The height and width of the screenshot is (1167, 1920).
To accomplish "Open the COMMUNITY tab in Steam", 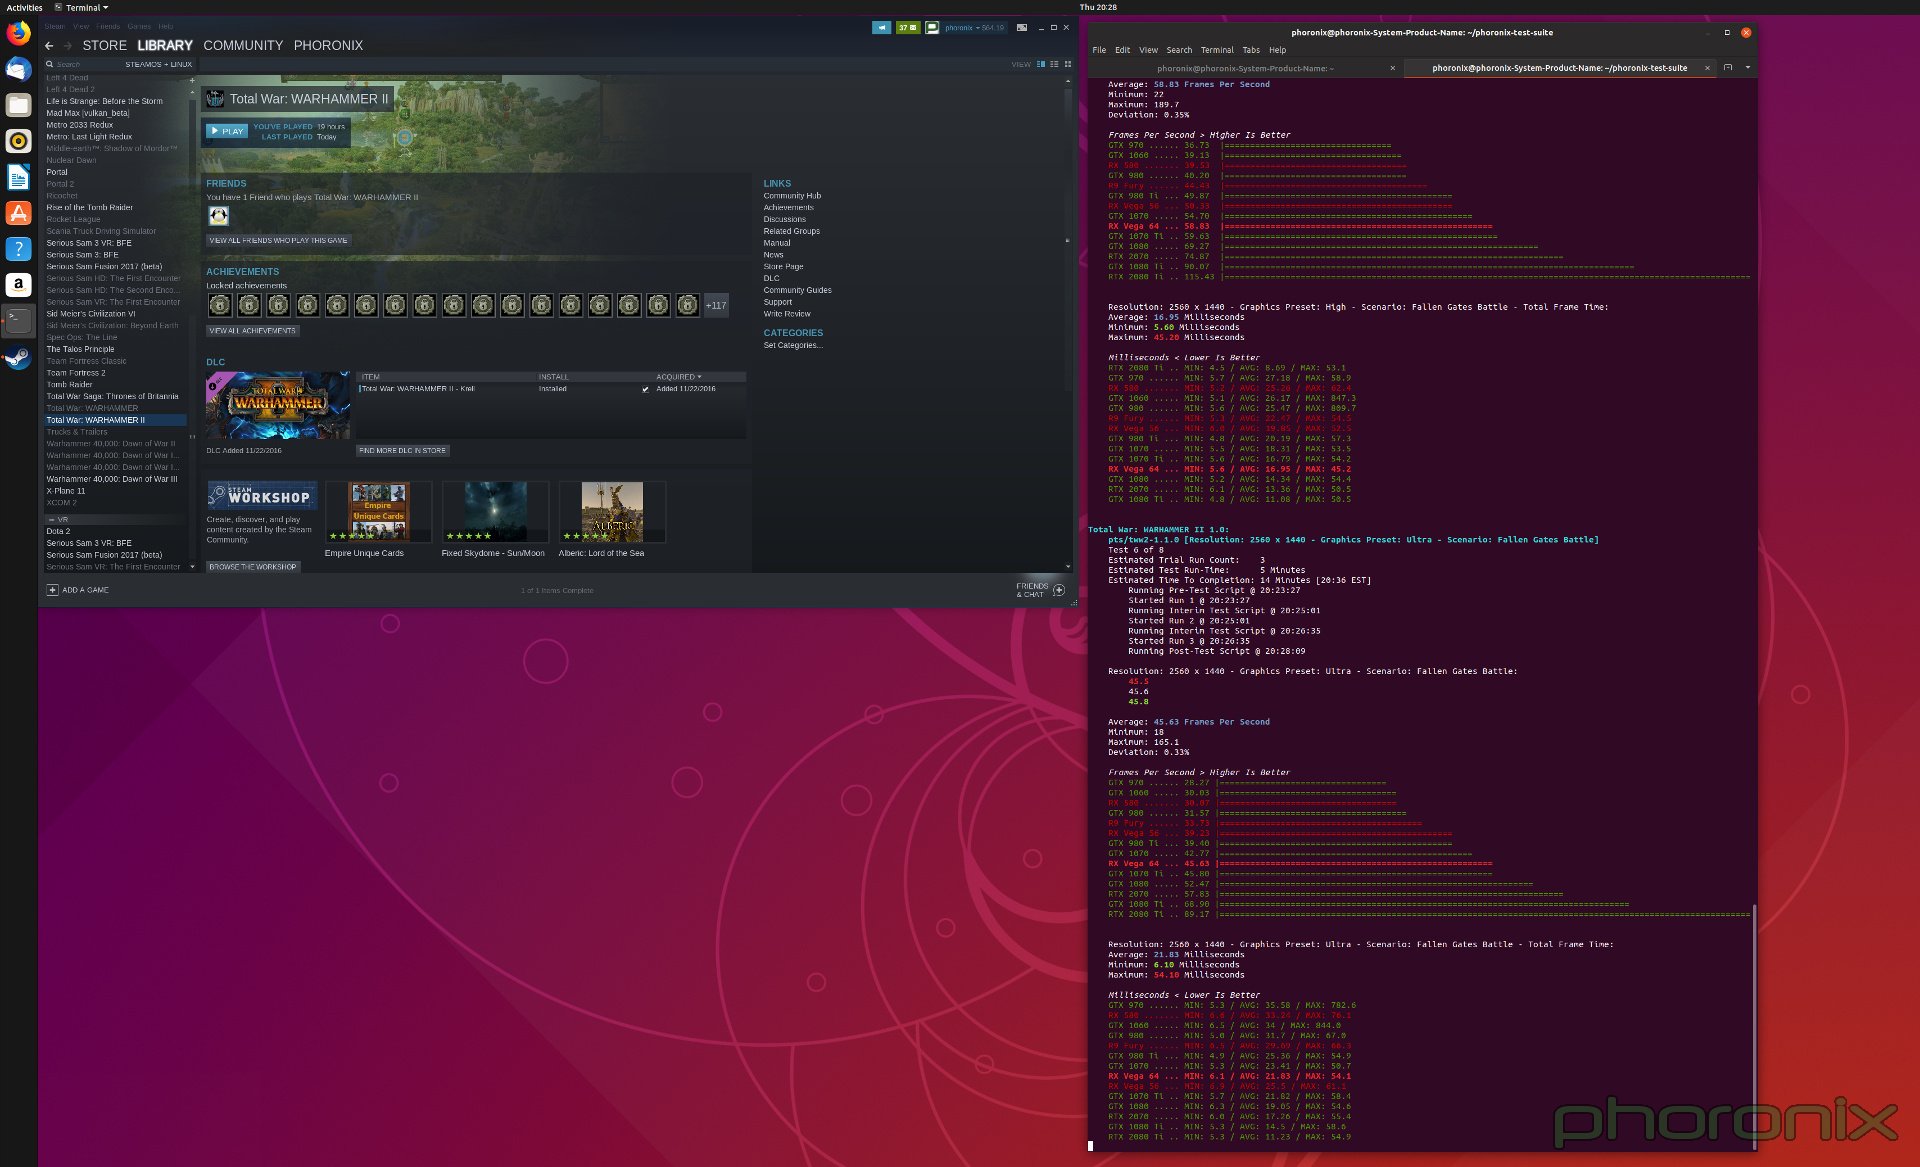I will pos(243,46).
